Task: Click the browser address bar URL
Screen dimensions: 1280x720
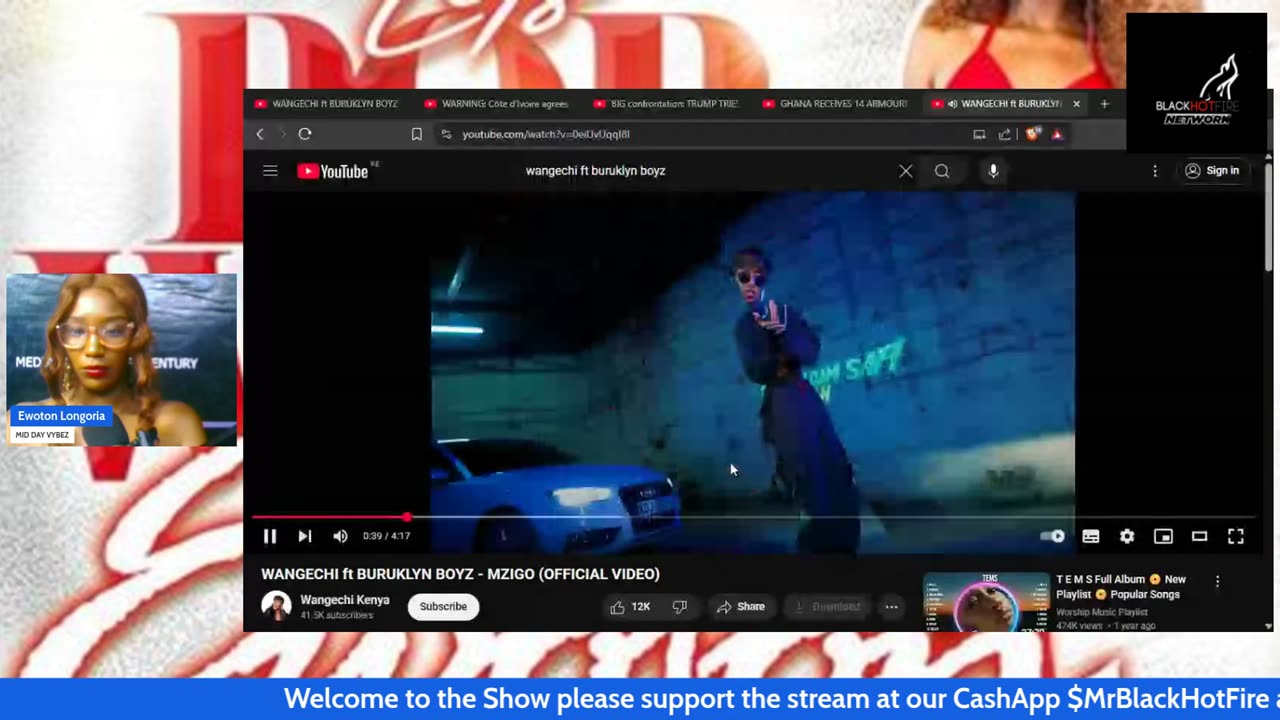Action: click(546, 134)
